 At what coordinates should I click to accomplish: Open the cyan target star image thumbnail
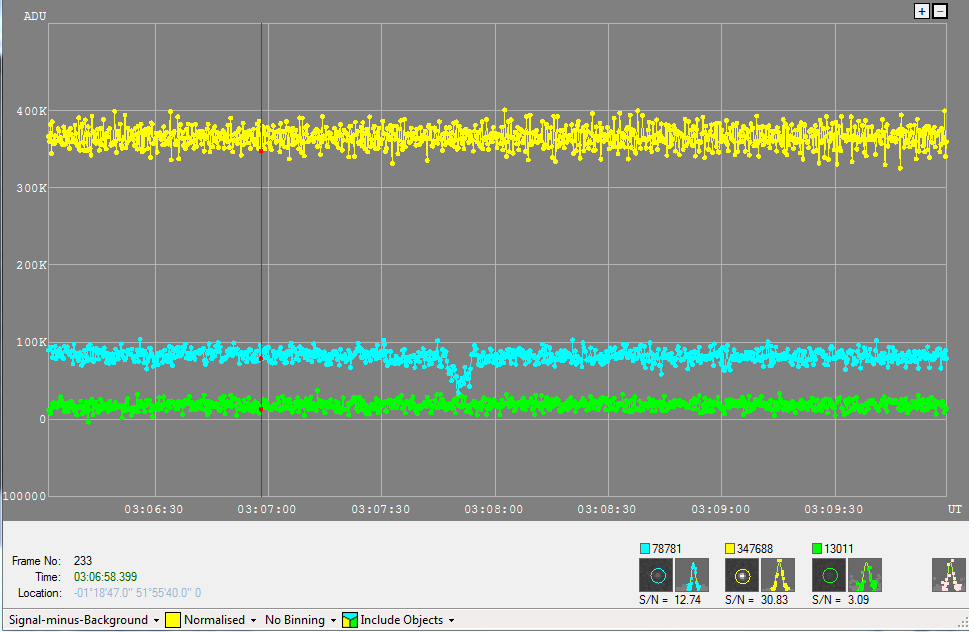click(657, 575)
